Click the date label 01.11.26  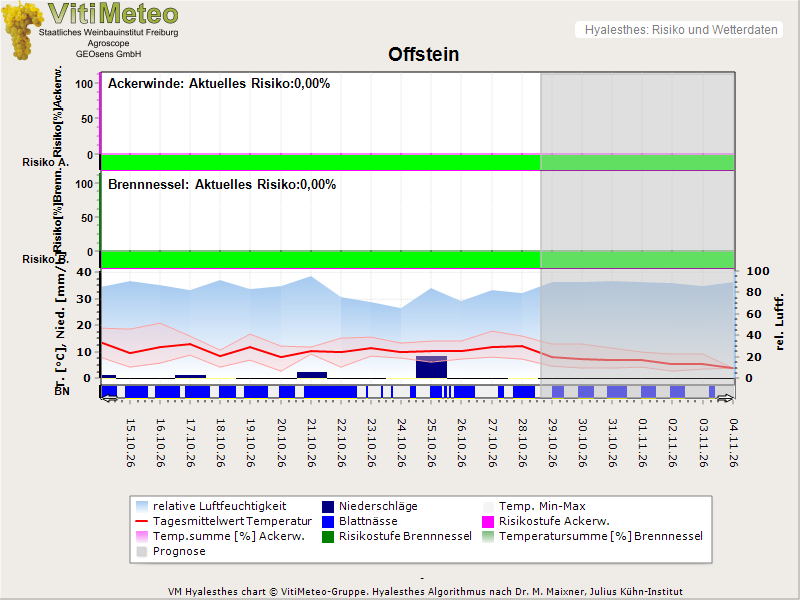click(x=643, y=443)
